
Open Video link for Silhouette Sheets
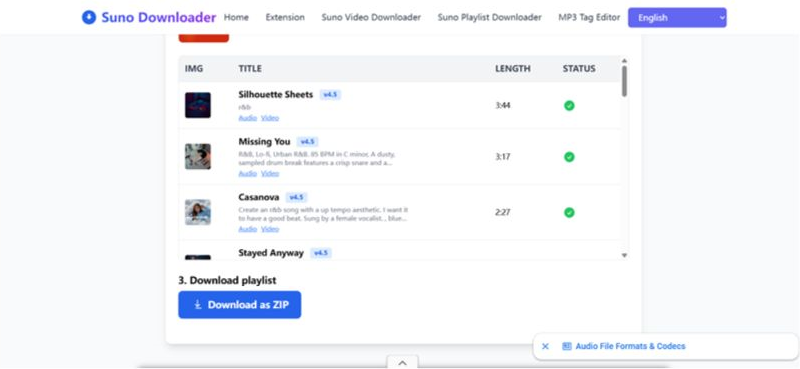pos(270,118)
